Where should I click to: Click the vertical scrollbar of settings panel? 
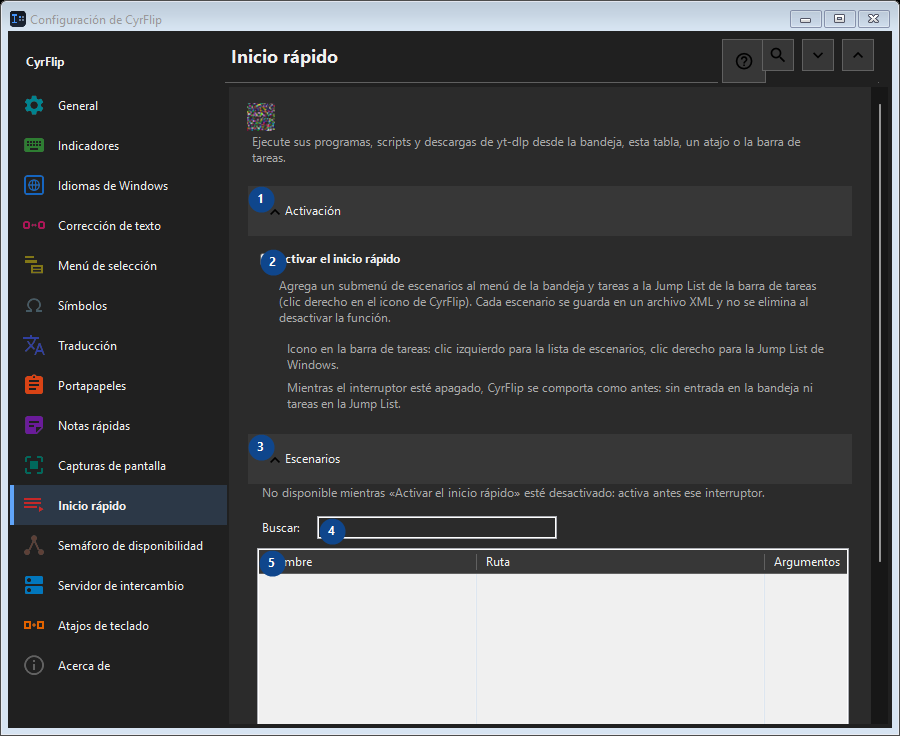[x=880, y=333]
